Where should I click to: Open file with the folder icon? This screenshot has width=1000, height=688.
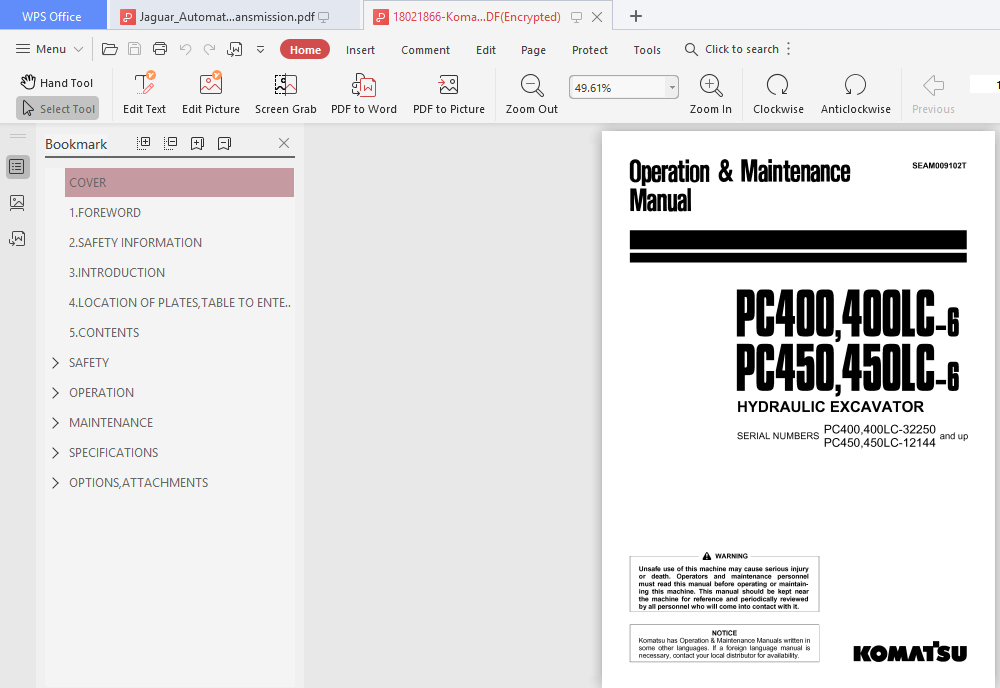point(110,49)
